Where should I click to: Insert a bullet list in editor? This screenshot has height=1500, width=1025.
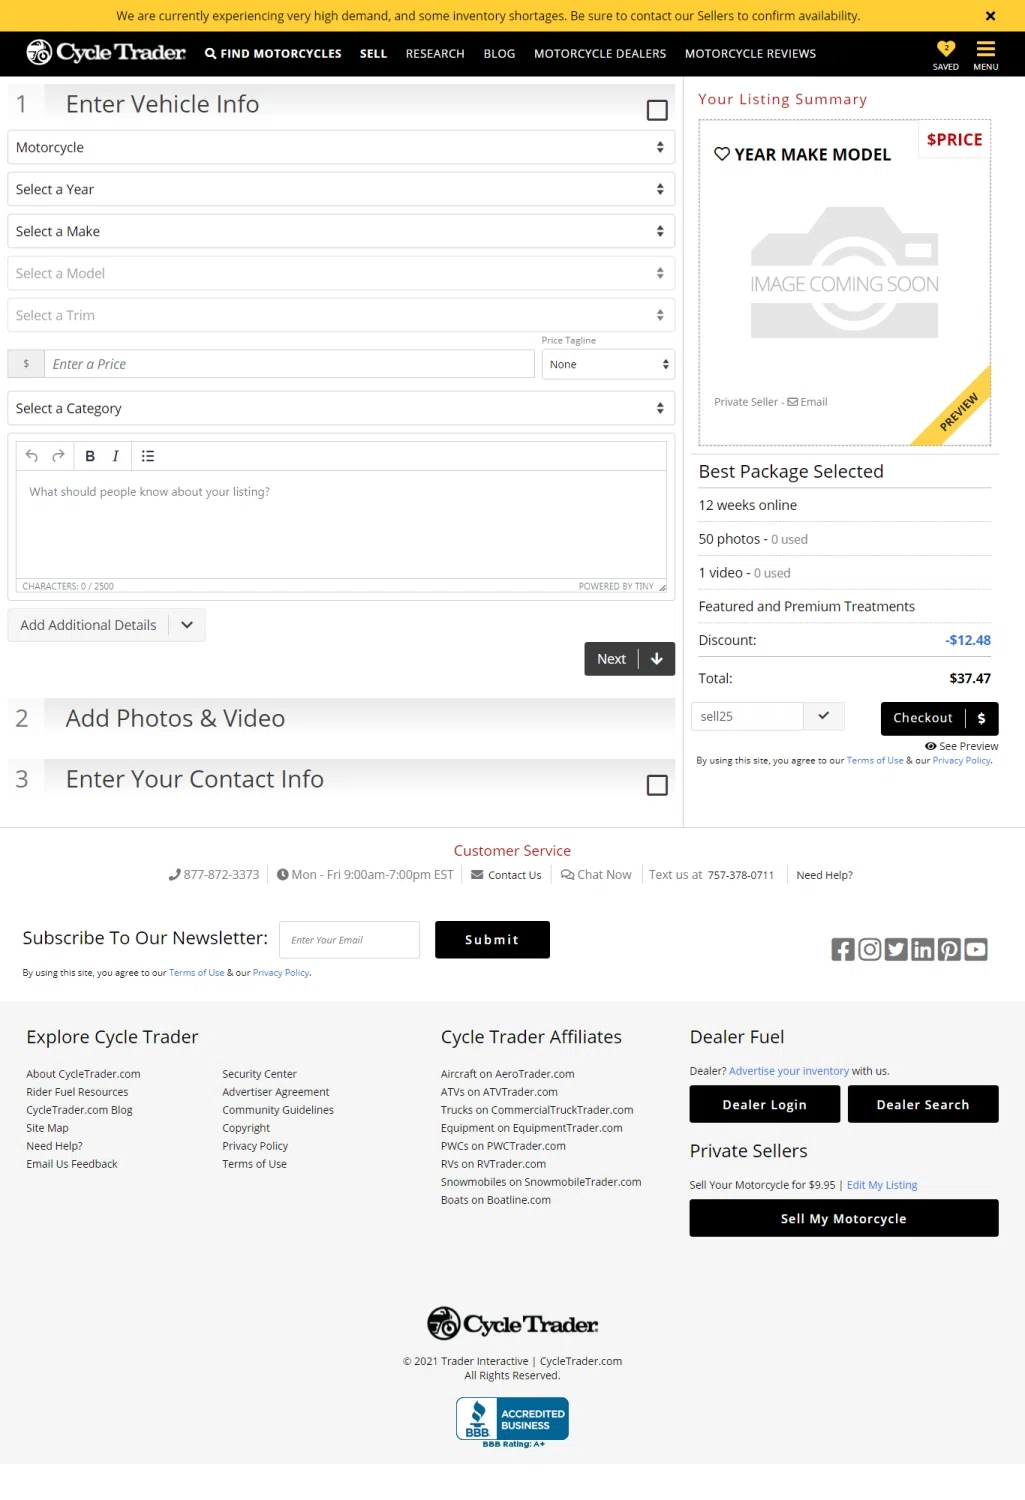pos(148,456)
